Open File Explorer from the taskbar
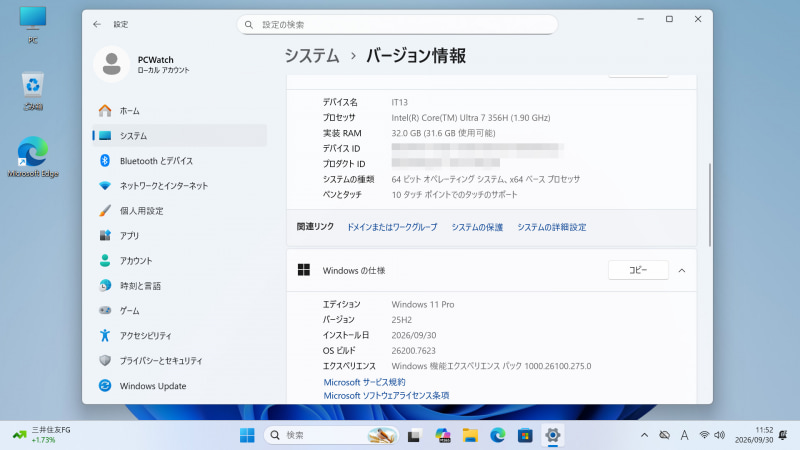 point(470,435)
